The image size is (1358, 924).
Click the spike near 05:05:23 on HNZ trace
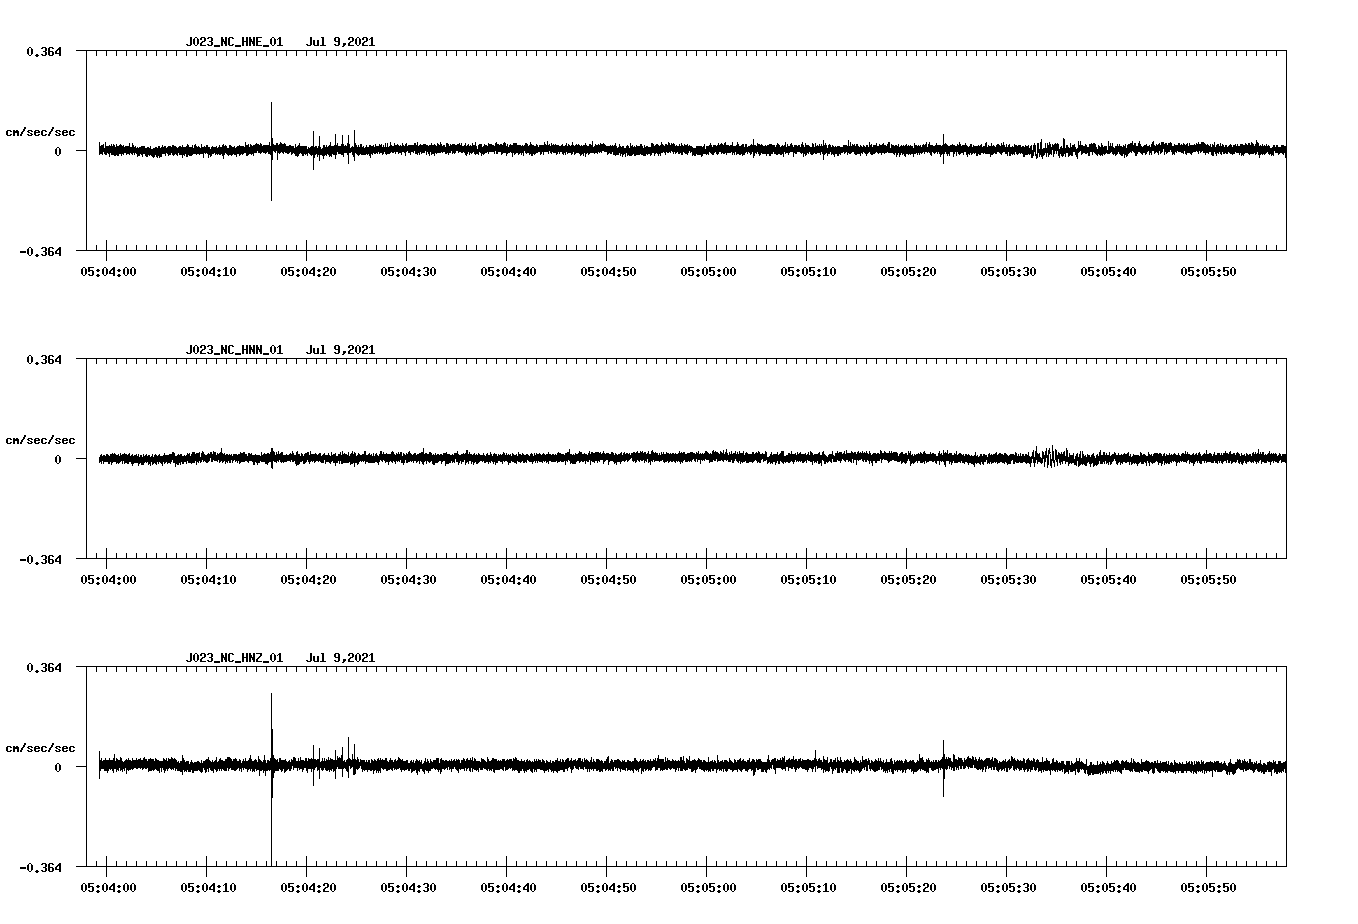943,768
